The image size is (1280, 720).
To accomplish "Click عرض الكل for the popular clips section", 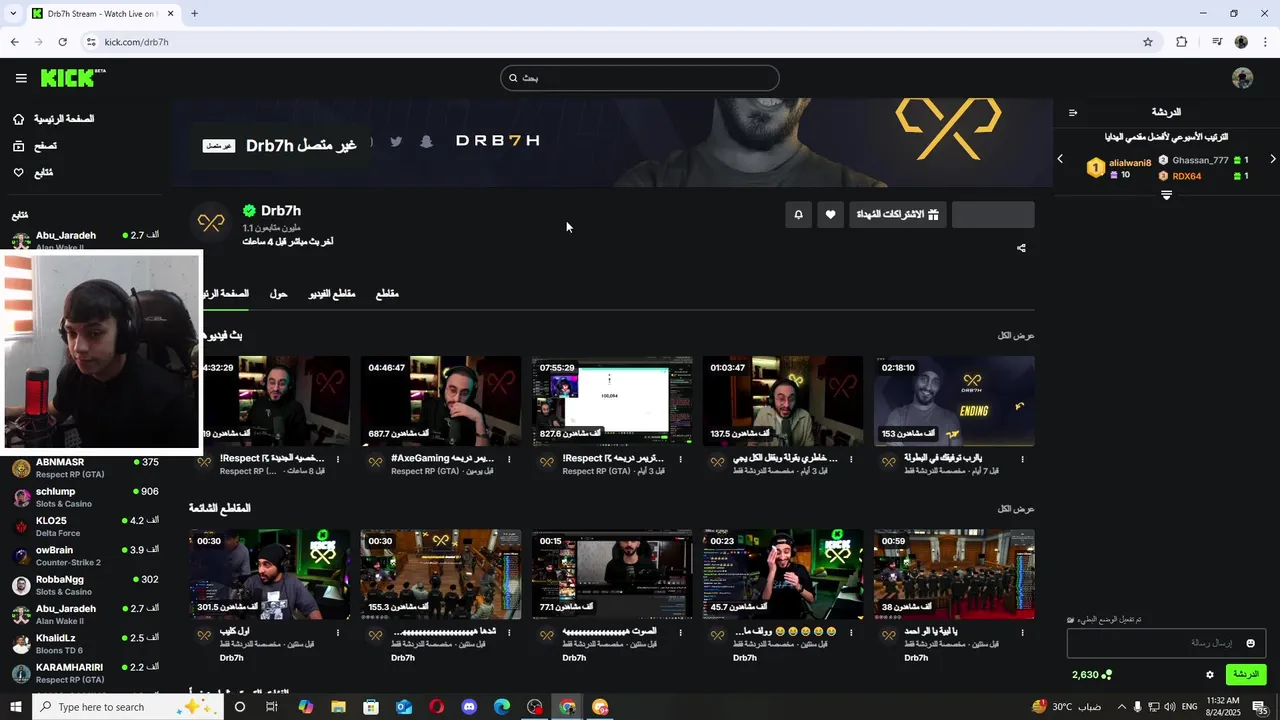I will tap(1016, 509).
